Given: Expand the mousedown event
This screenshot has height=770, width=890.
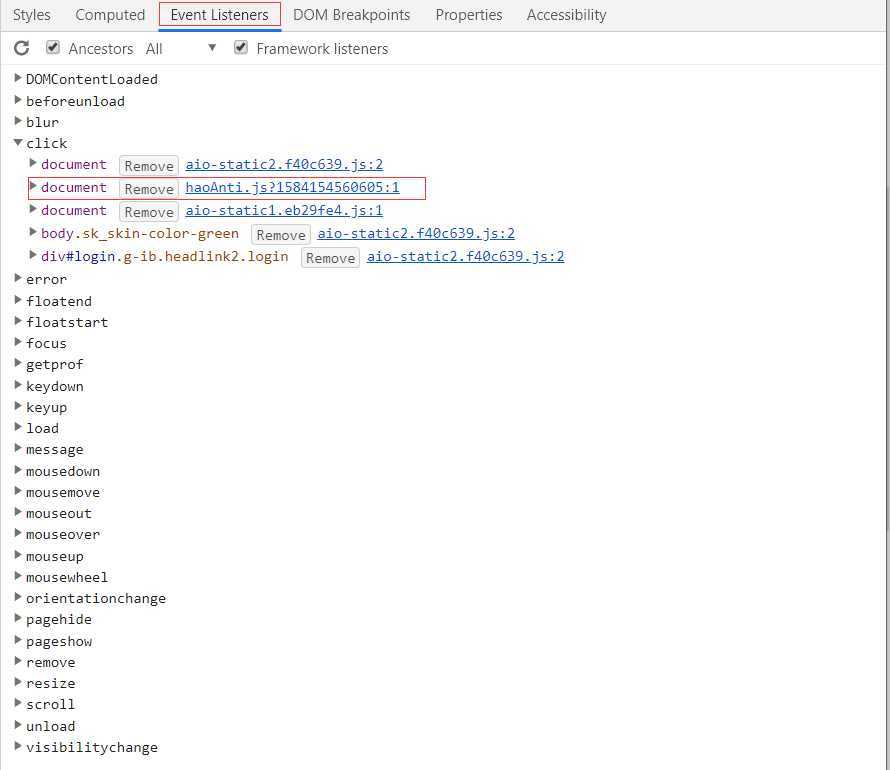Looking at the screenshot, I should click(x=18, y=470).
